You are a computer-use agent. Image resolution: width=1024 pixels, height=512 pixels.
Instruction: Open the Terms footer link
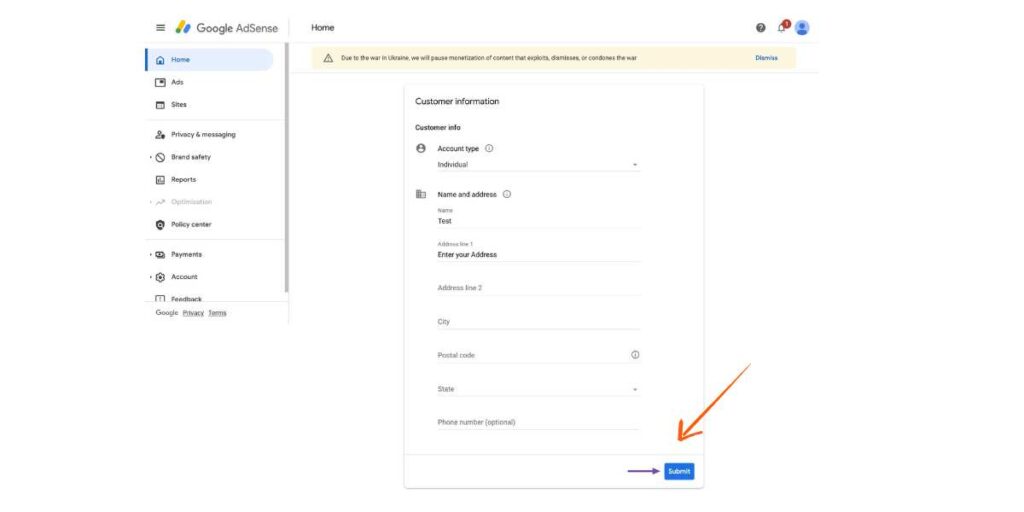(217, 313)
